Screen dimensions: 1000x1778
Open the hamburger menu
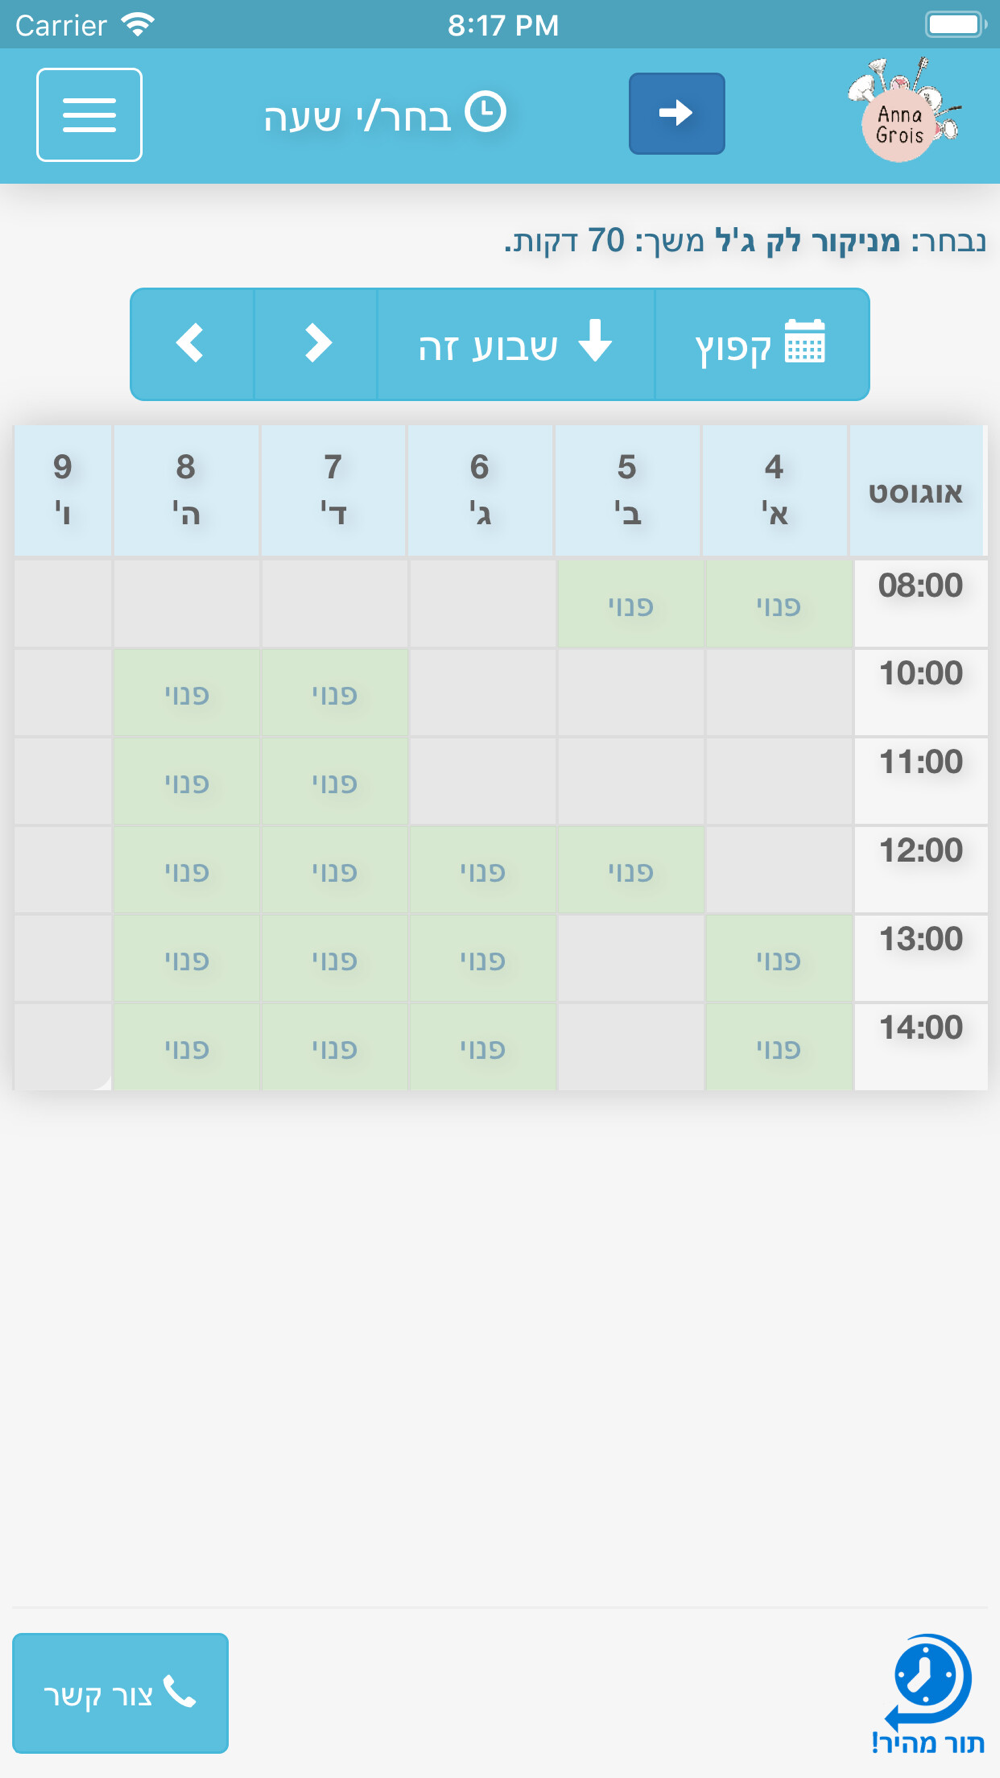(x=89, y=115)
